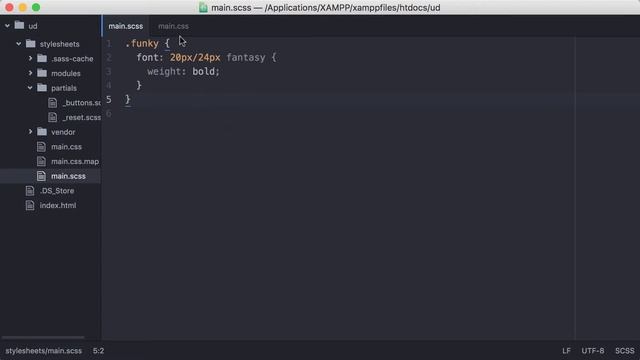The image size is (640, 360).
Task: Click the 5:2 cursor position indicator
Action: (98, 351)
